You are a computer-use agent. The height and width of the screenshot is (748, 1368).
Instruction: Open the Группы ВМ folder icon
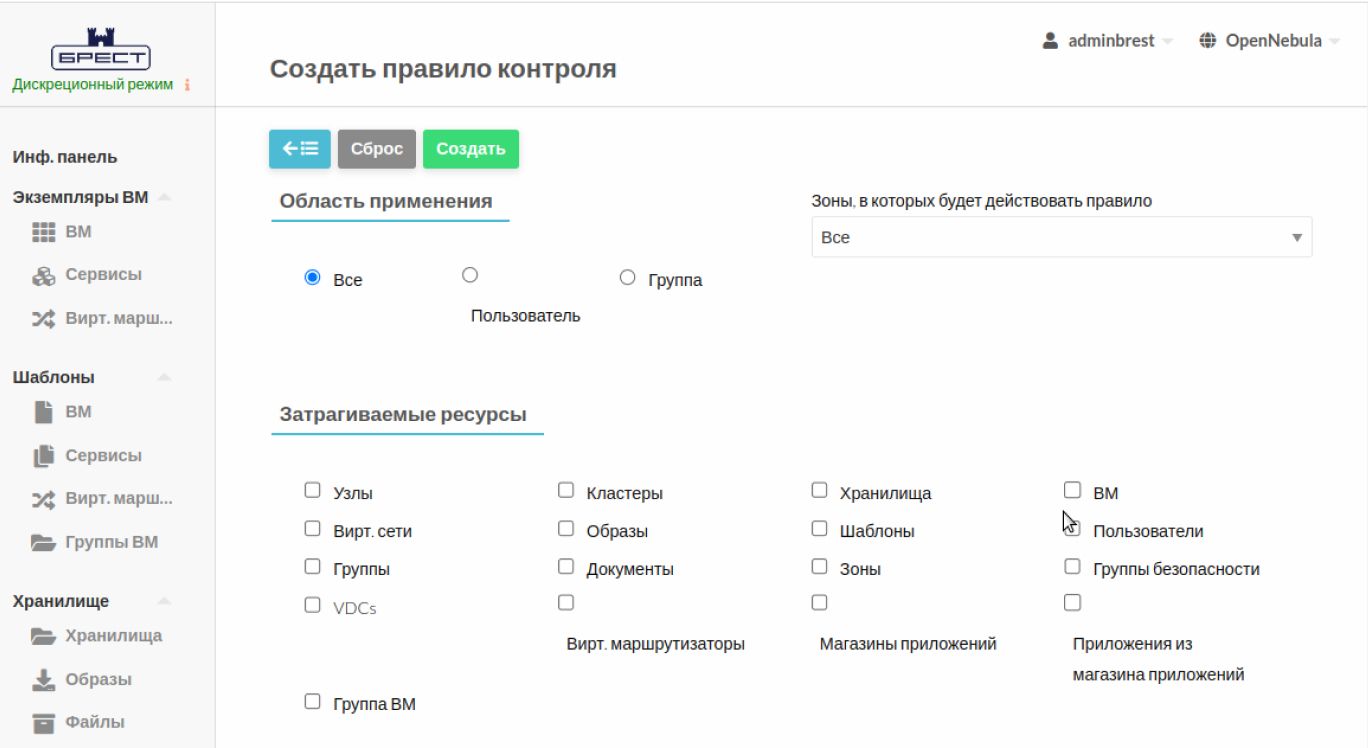tap(43, 543)
